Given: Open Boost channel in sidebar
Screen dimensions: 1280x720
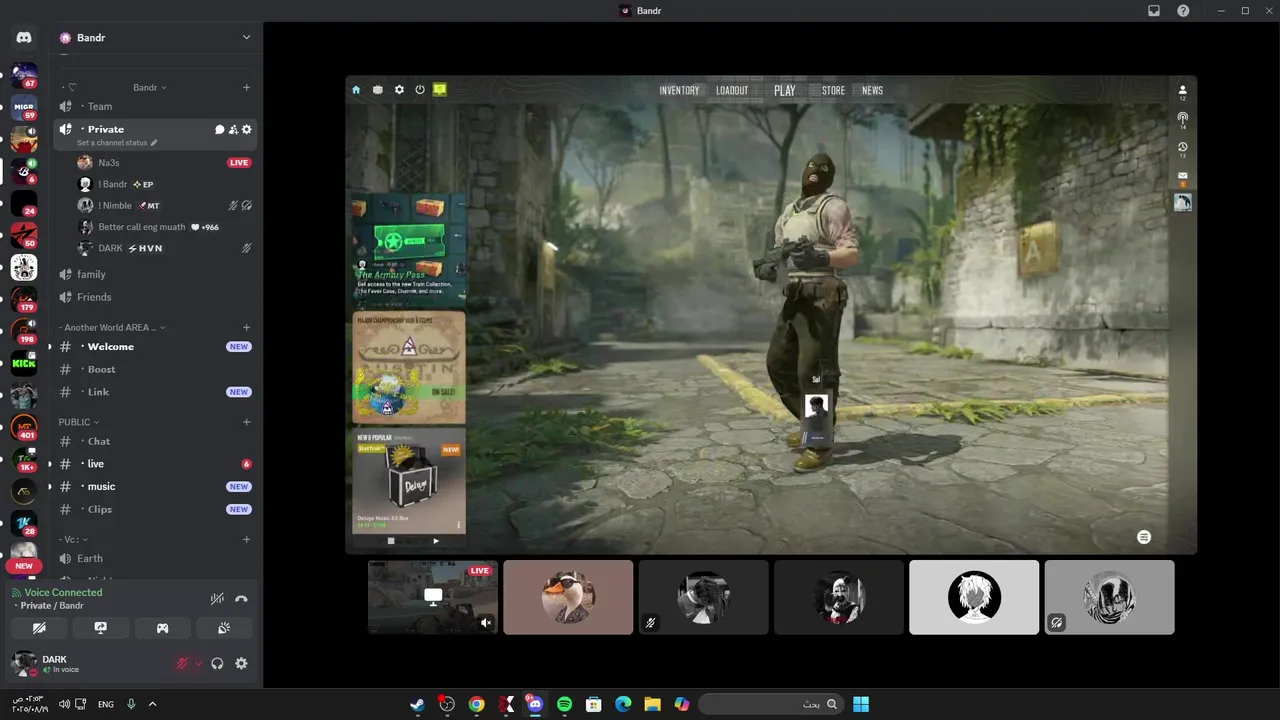Looking at the screenshot, I should (155, 369).
